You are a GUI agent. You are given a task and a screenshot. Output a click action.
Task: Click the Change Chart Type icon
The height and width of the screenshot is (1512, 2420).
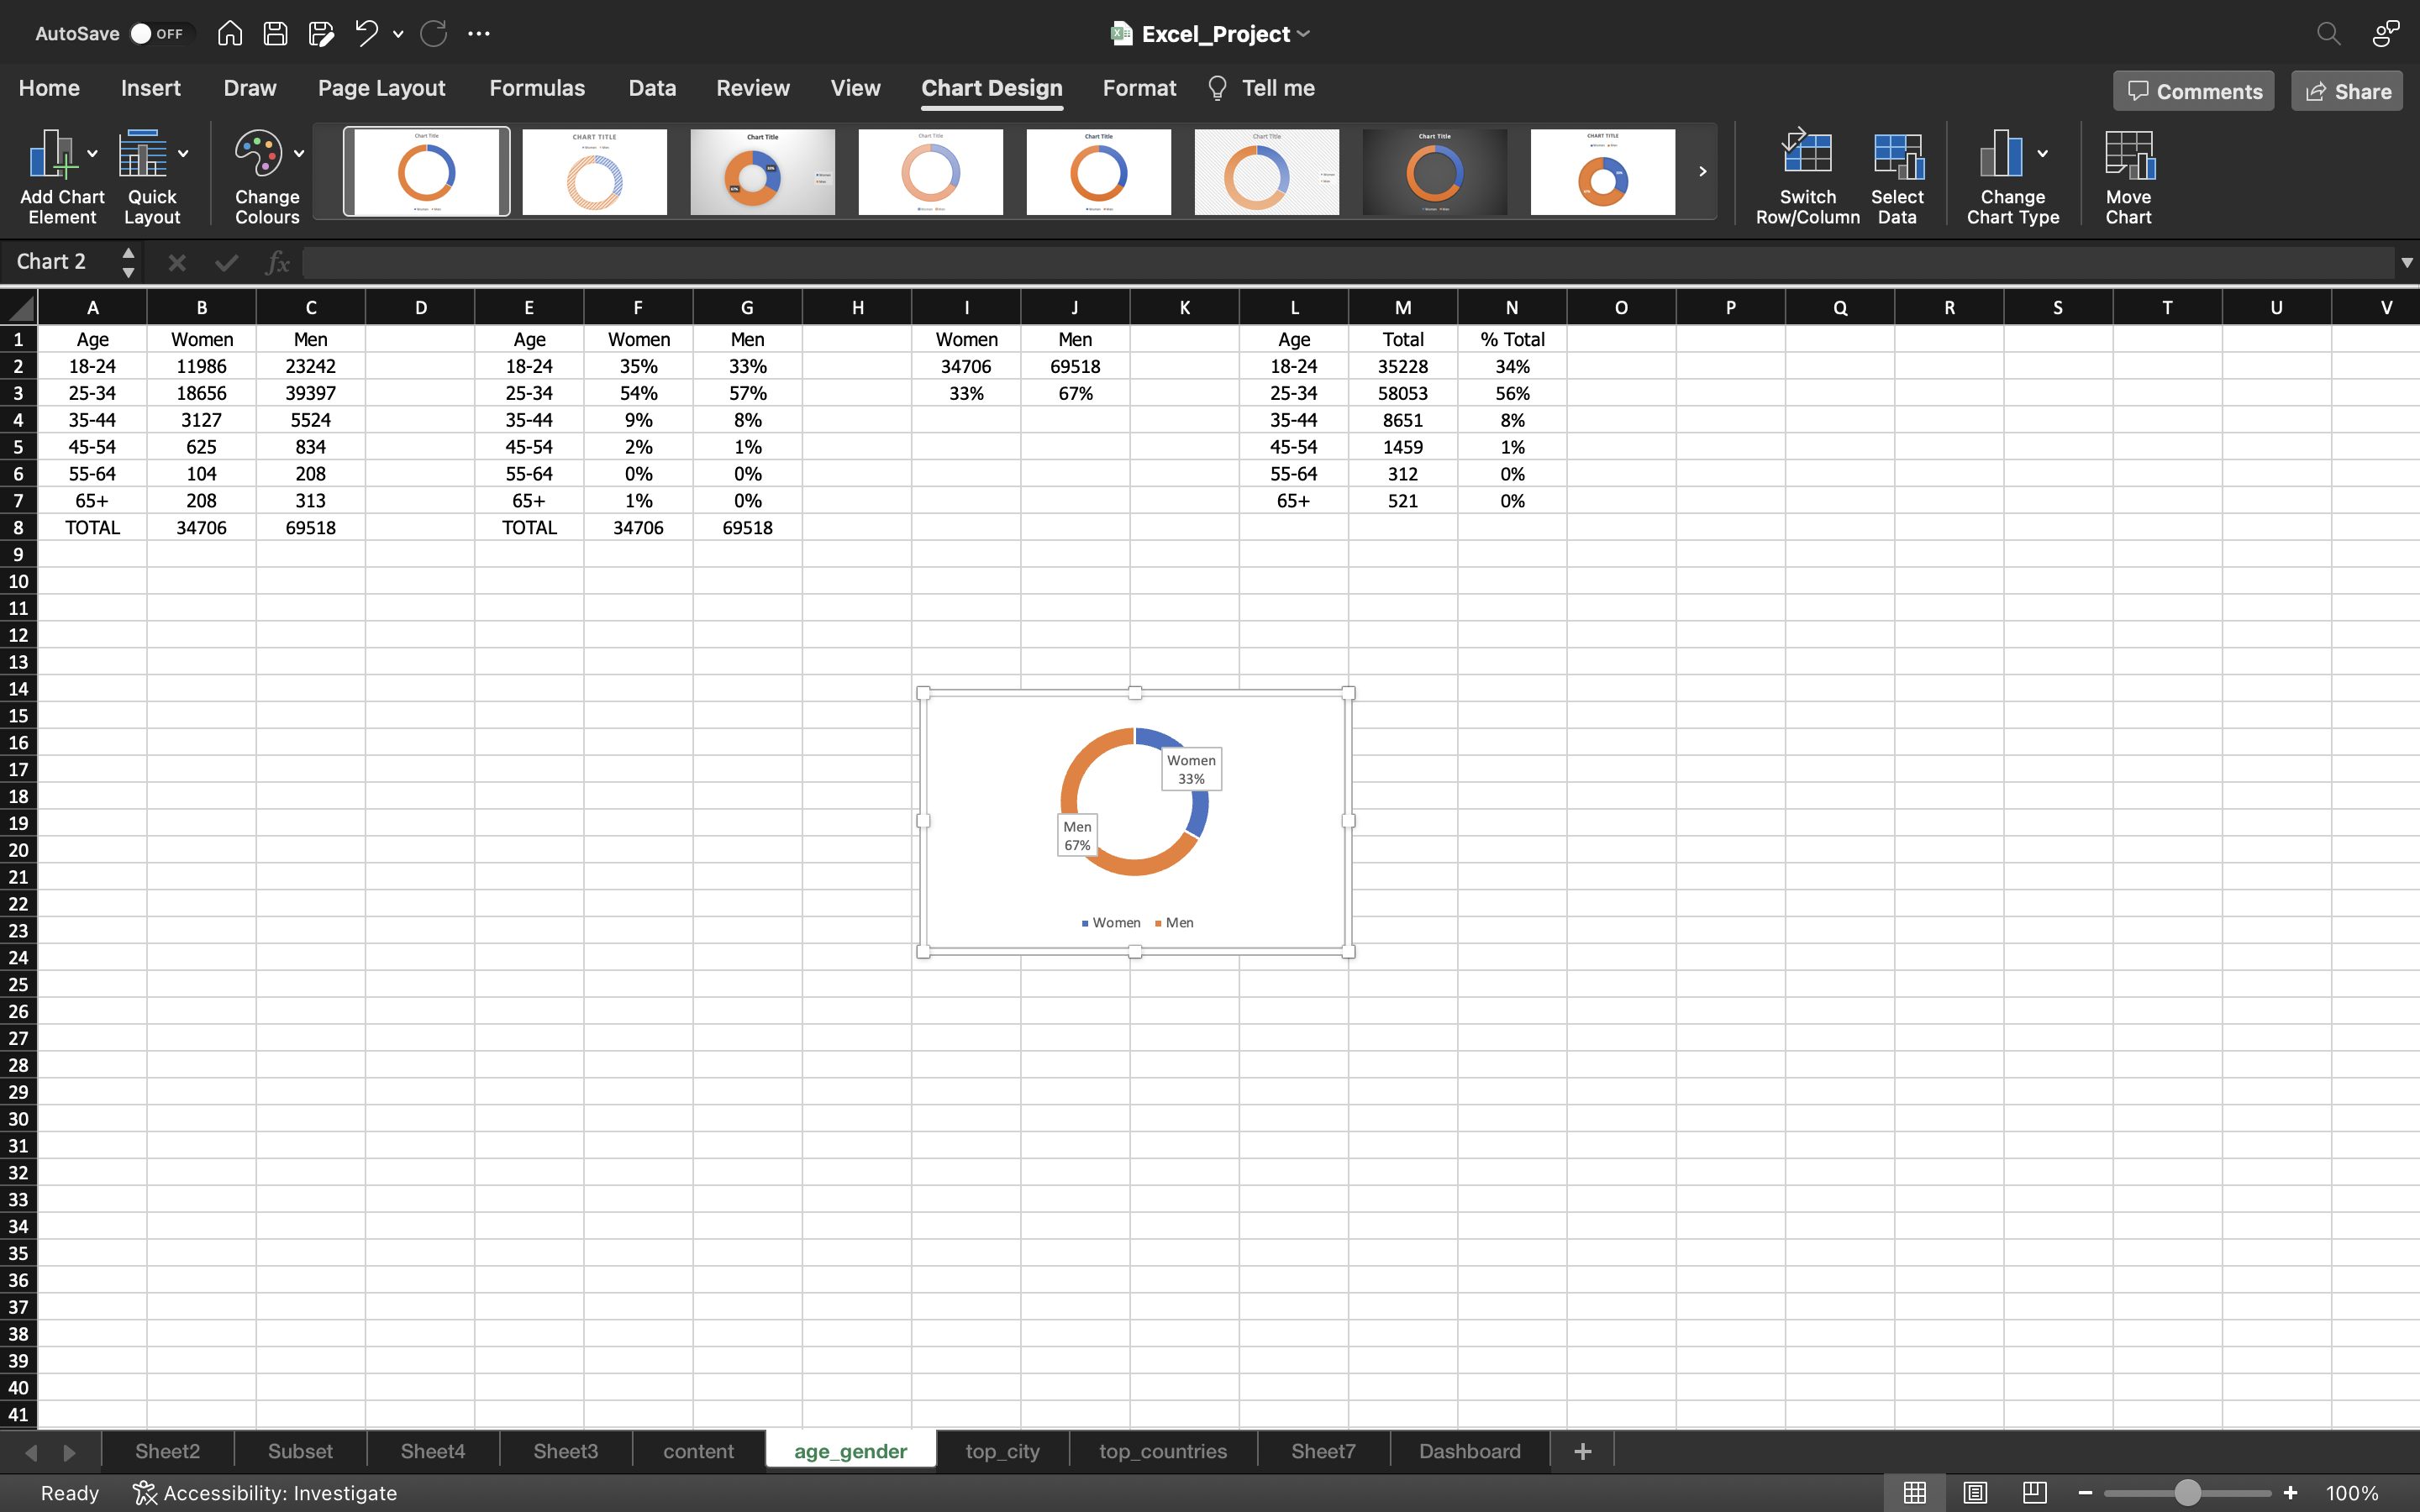point(2002,155)
